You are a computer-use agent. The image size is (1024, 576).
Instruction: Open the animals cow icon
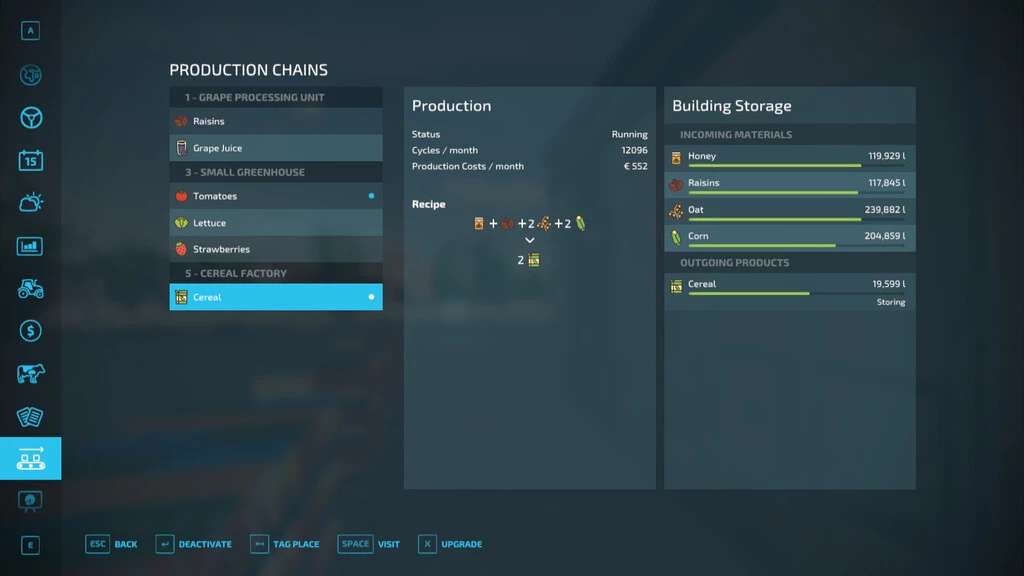click(30, 374)
